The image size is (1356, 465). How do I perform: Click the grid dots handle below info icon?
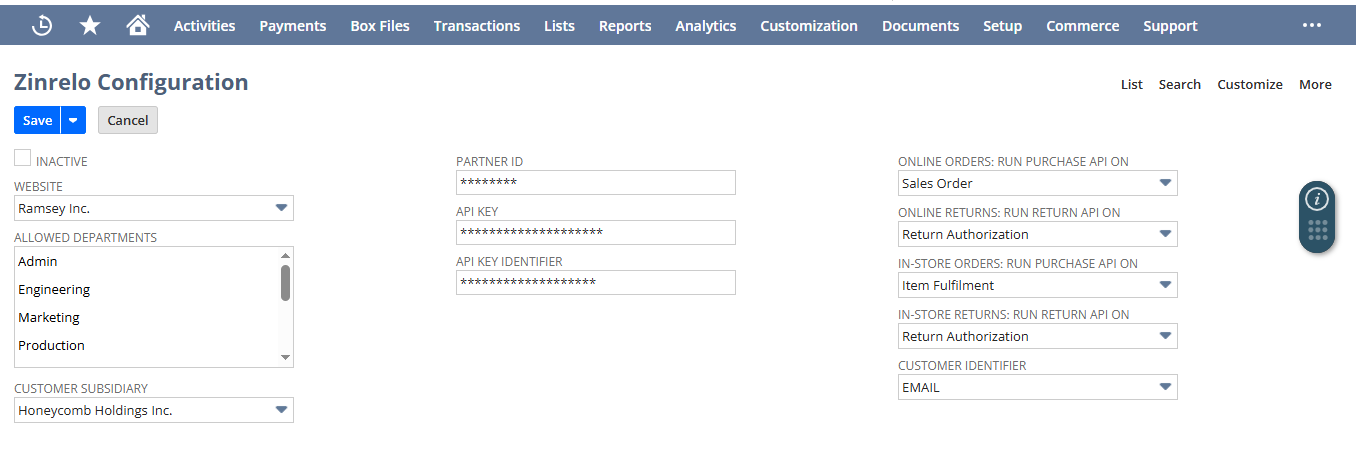pos(1317,231)
